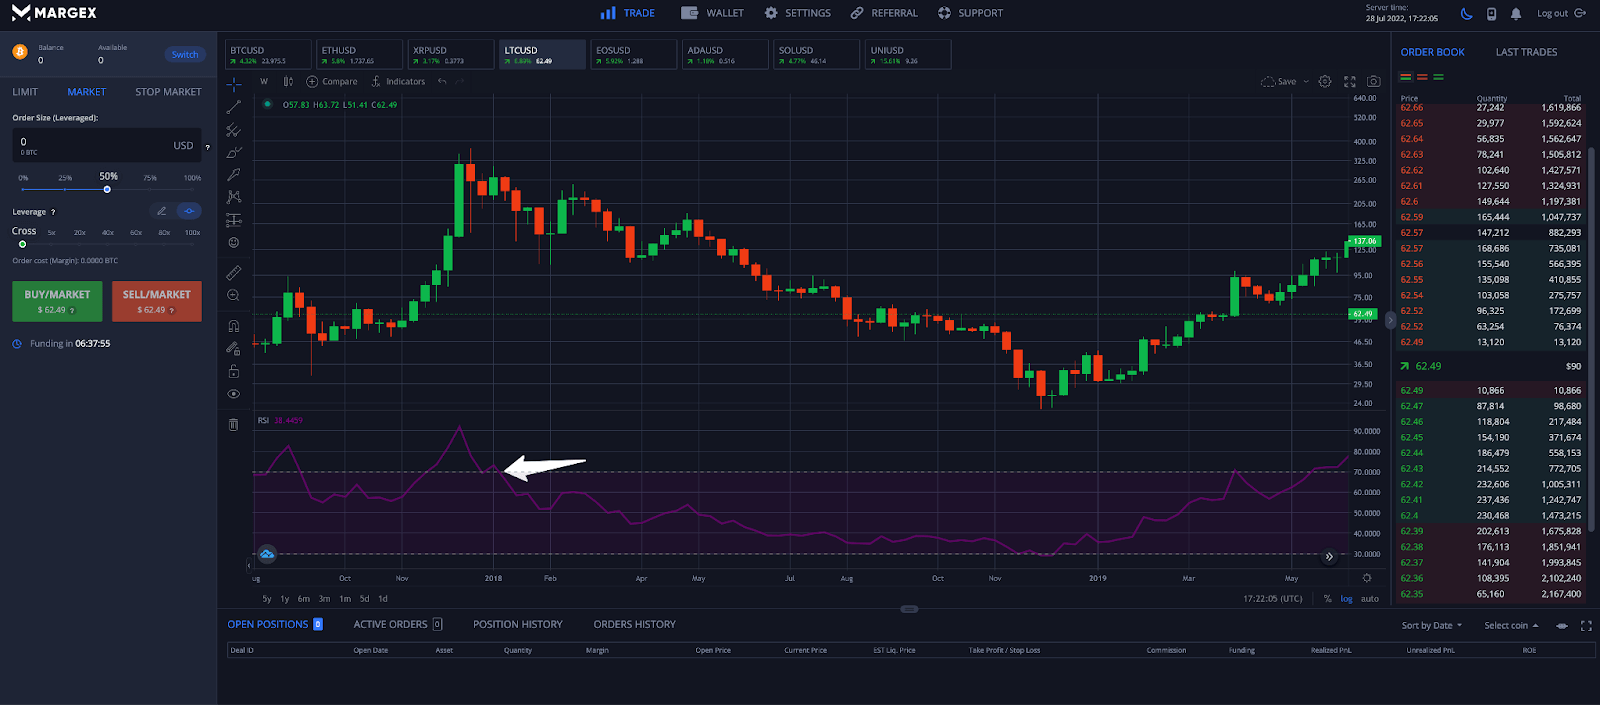The width and height of the screenshot is (1600, 705).
Task: Enter fullscreen chart mode
Action: [x=1350, y=82]
